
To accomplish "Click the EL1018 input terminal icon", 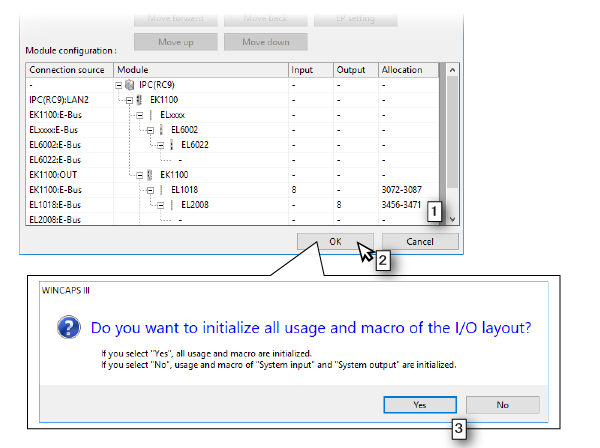I will click(x=160, y=188).
